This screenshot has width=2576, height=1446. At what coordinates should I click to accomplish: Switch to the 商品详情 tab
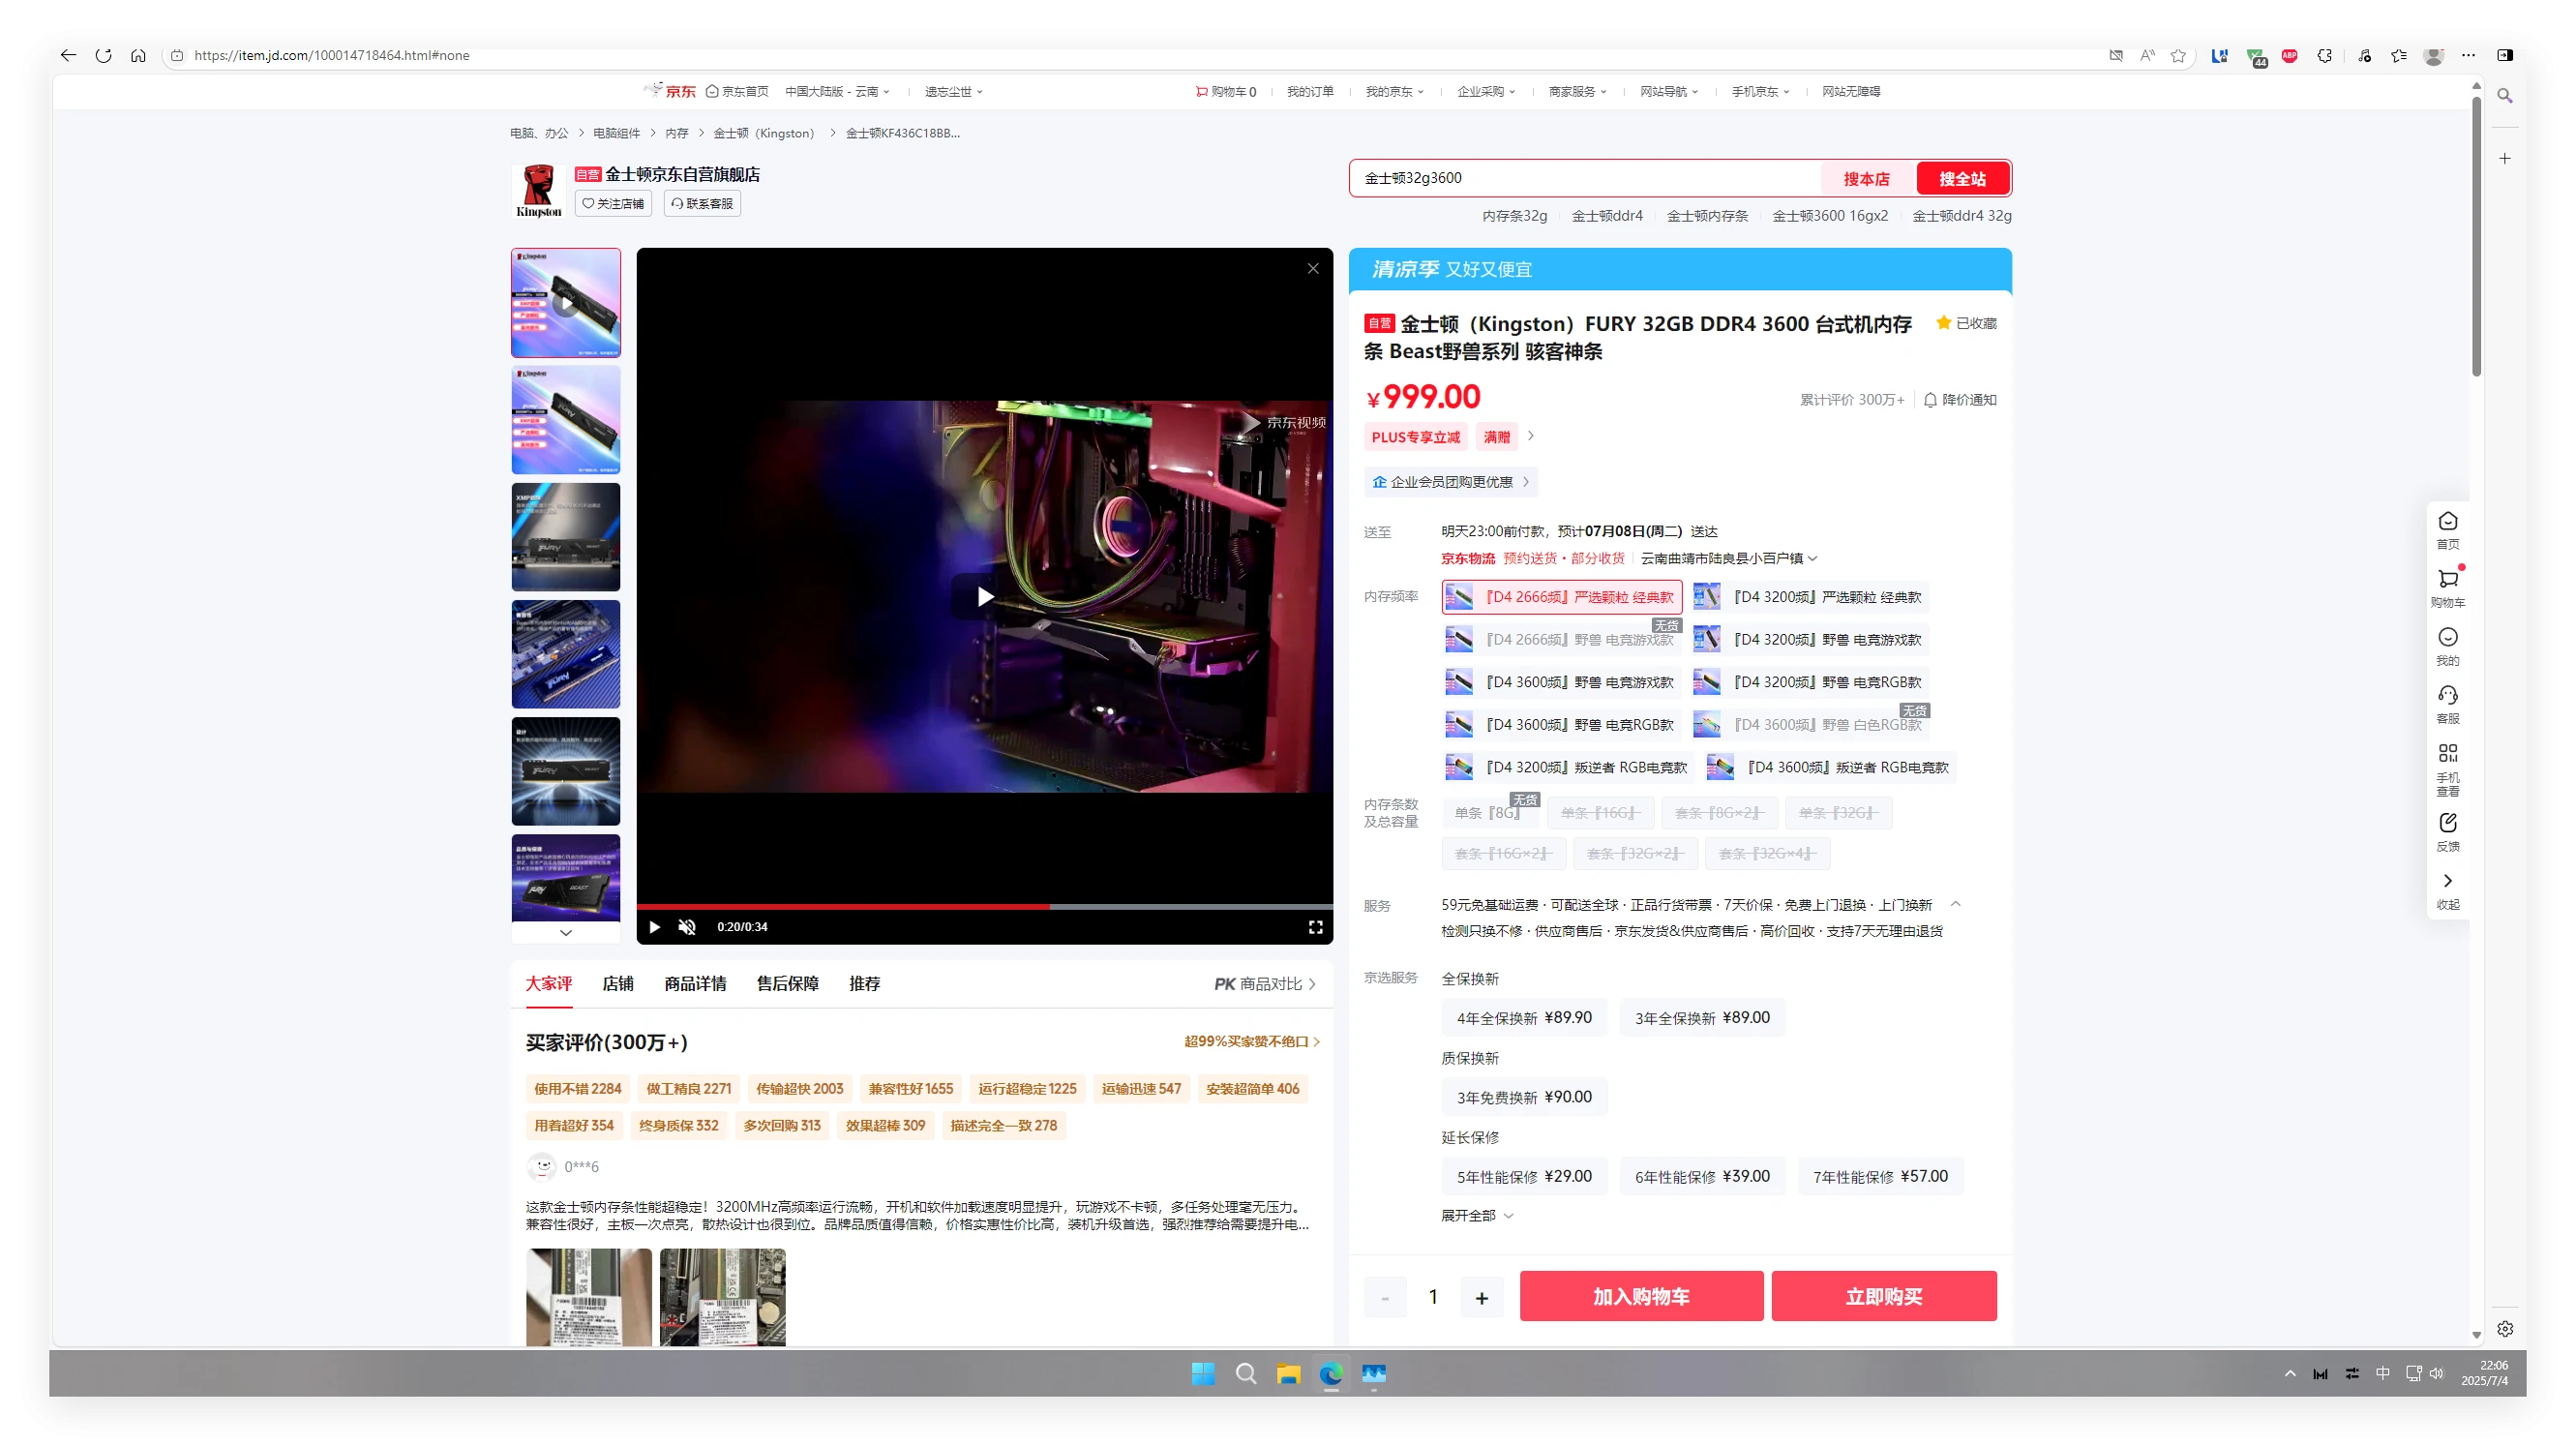695,984
